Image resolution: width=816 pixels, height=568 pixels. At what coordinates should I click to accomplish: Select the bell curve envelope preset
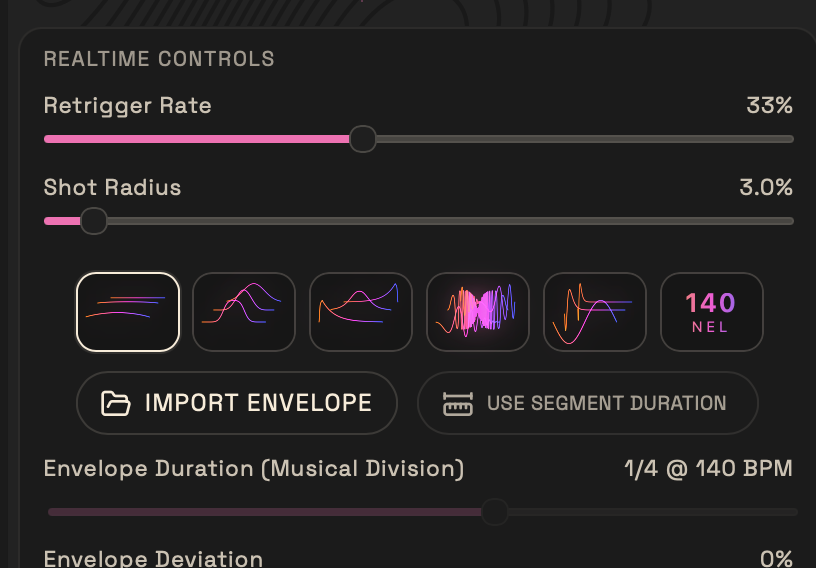244,312
